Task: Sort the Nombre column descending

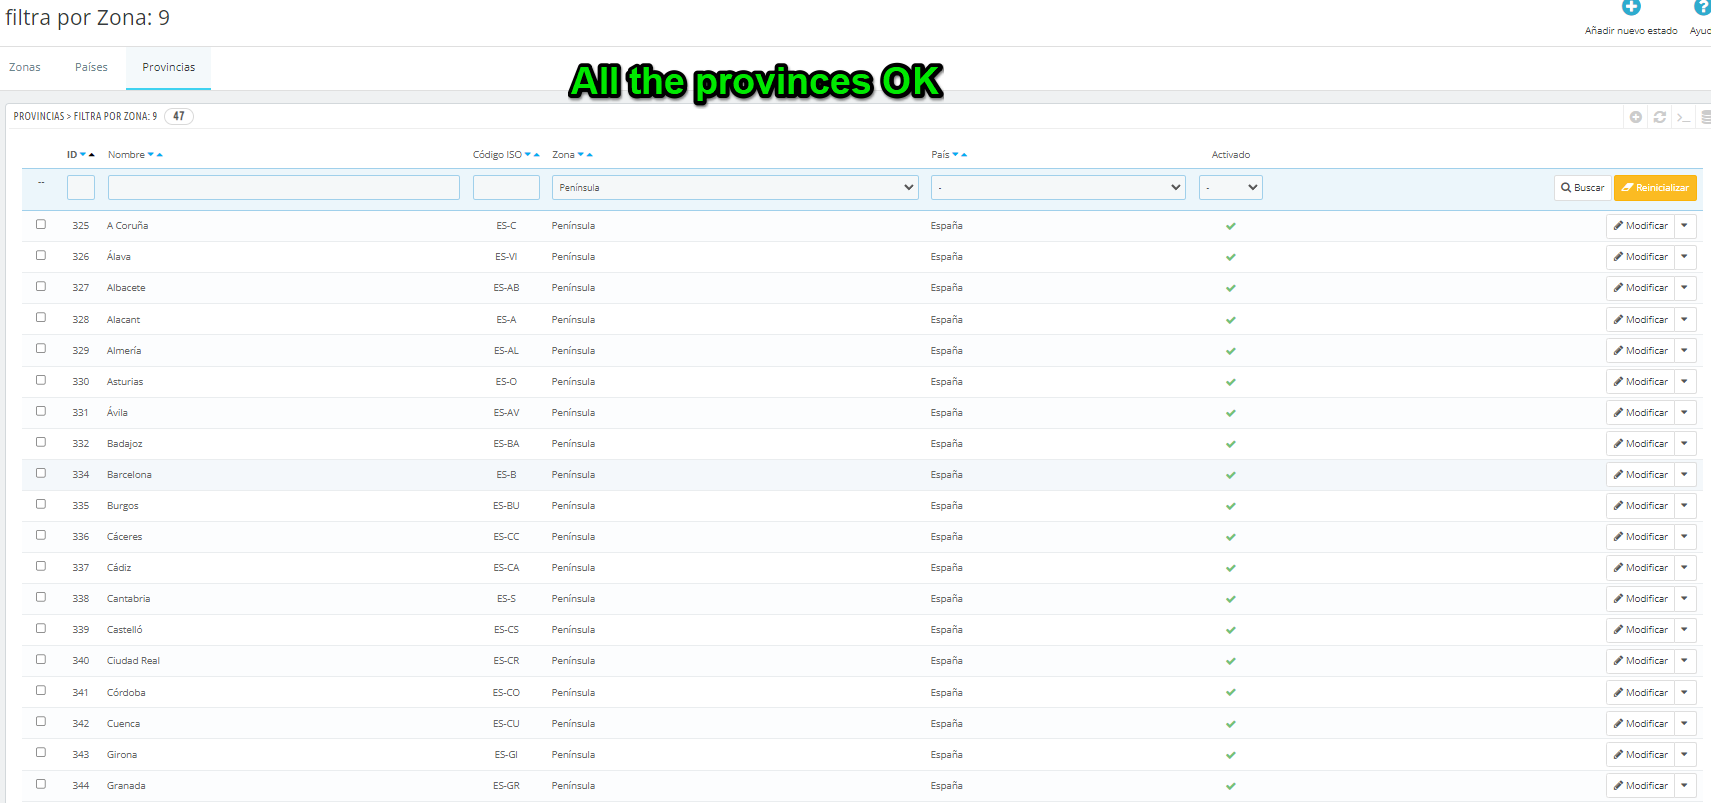Action: (151, 155)
